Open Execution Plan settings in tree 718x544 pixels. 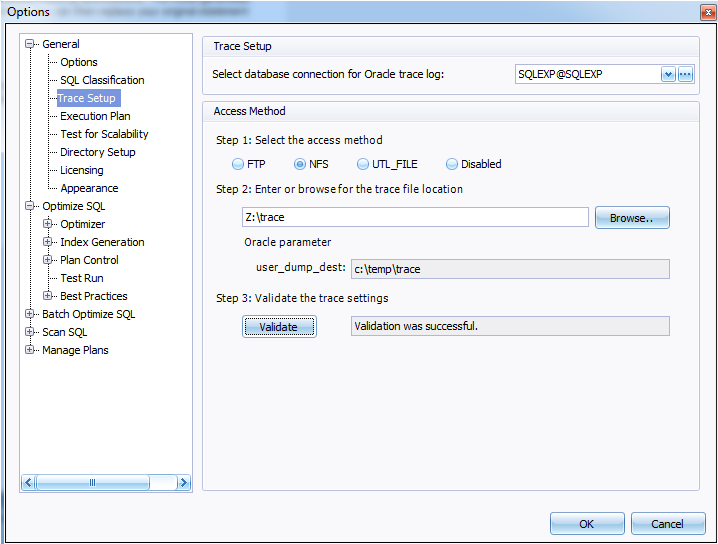[x=95, y=116]
